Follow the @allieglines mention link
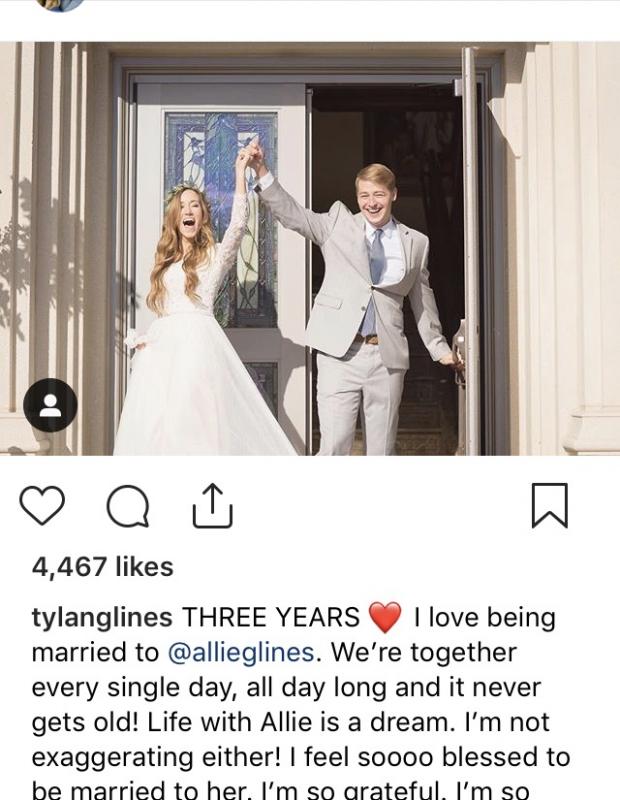 (x=241, y=653)
